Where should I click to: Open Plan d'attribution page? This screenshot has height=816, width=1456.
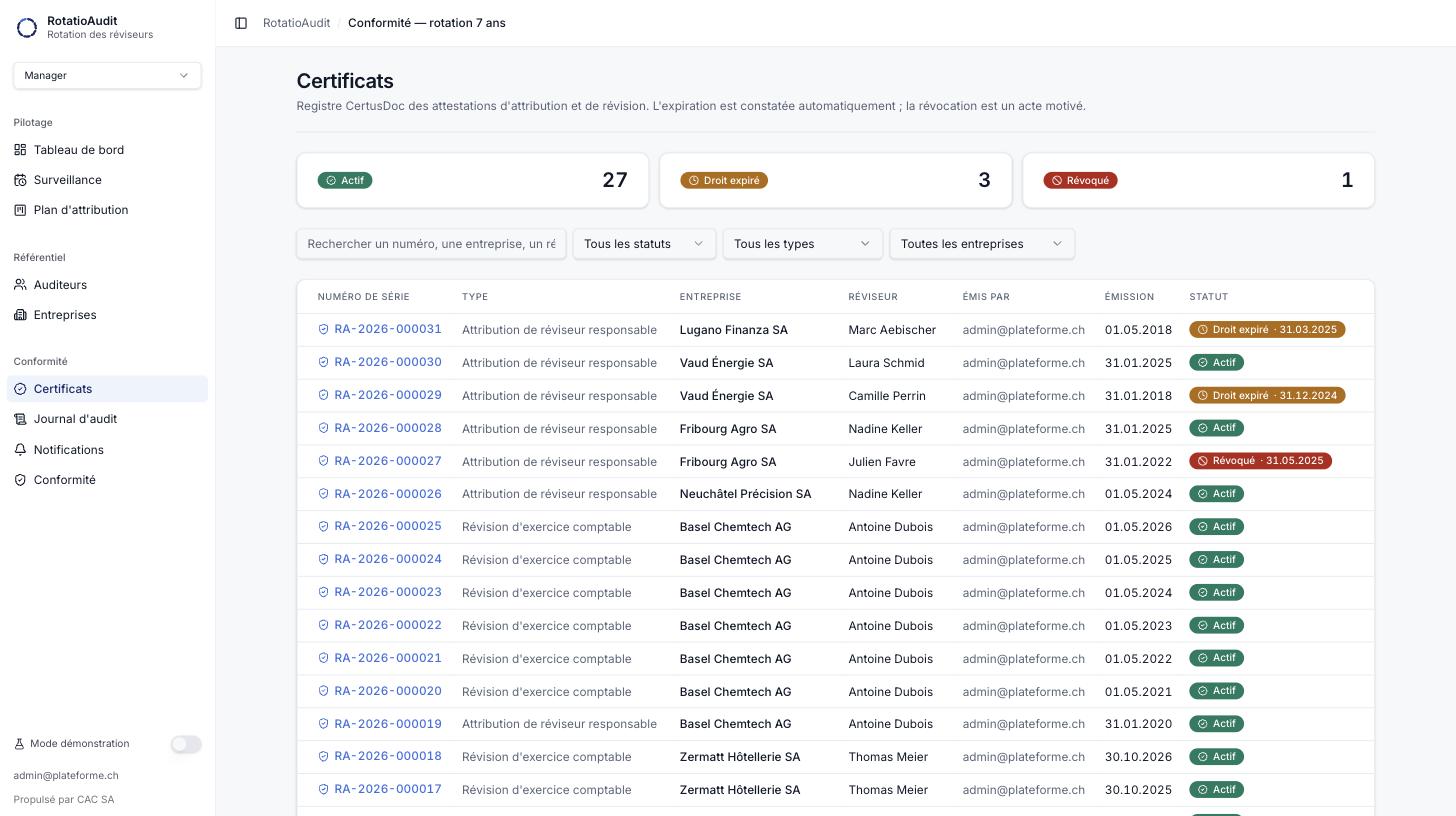point(107,210)
